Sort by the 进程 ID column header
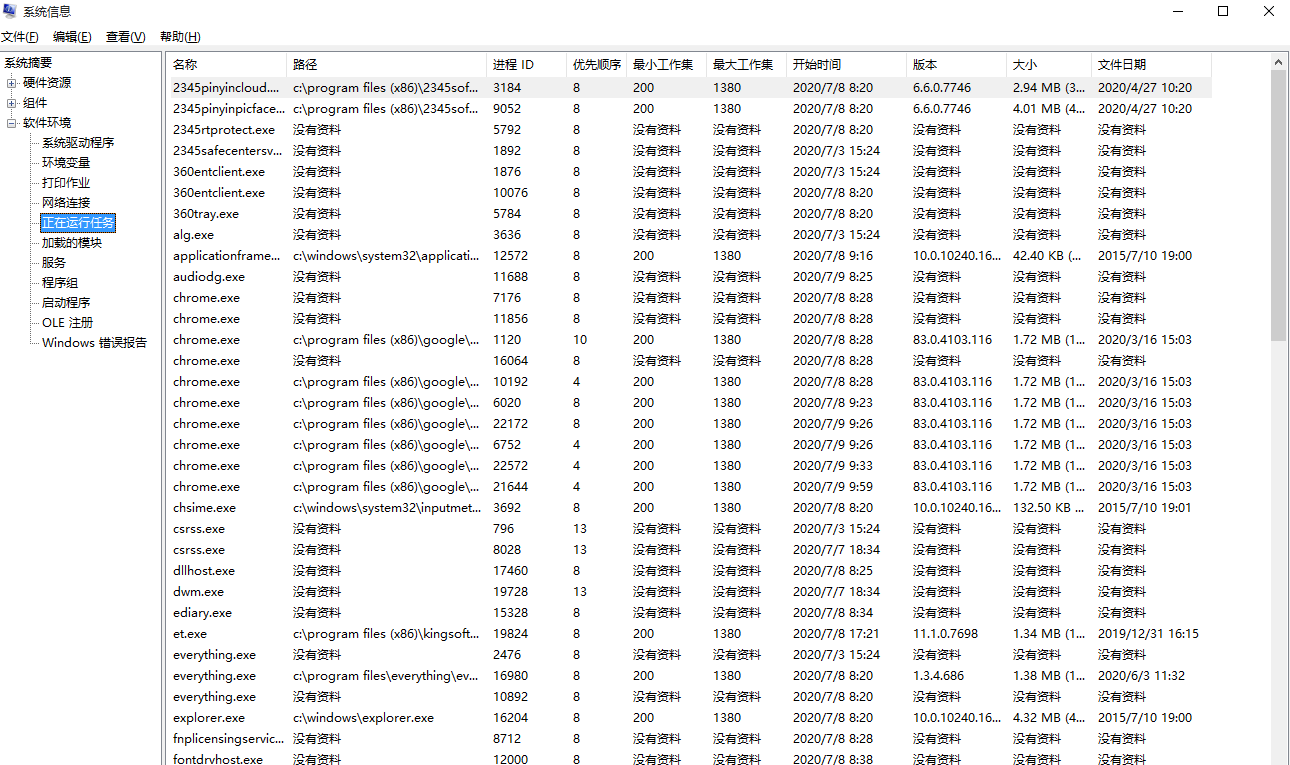 coord(526,64)
